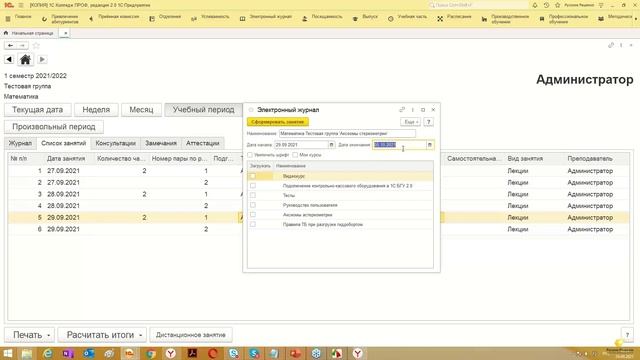Click the link icon in Электронный журнал dialog header

click(x=402, y=110)
